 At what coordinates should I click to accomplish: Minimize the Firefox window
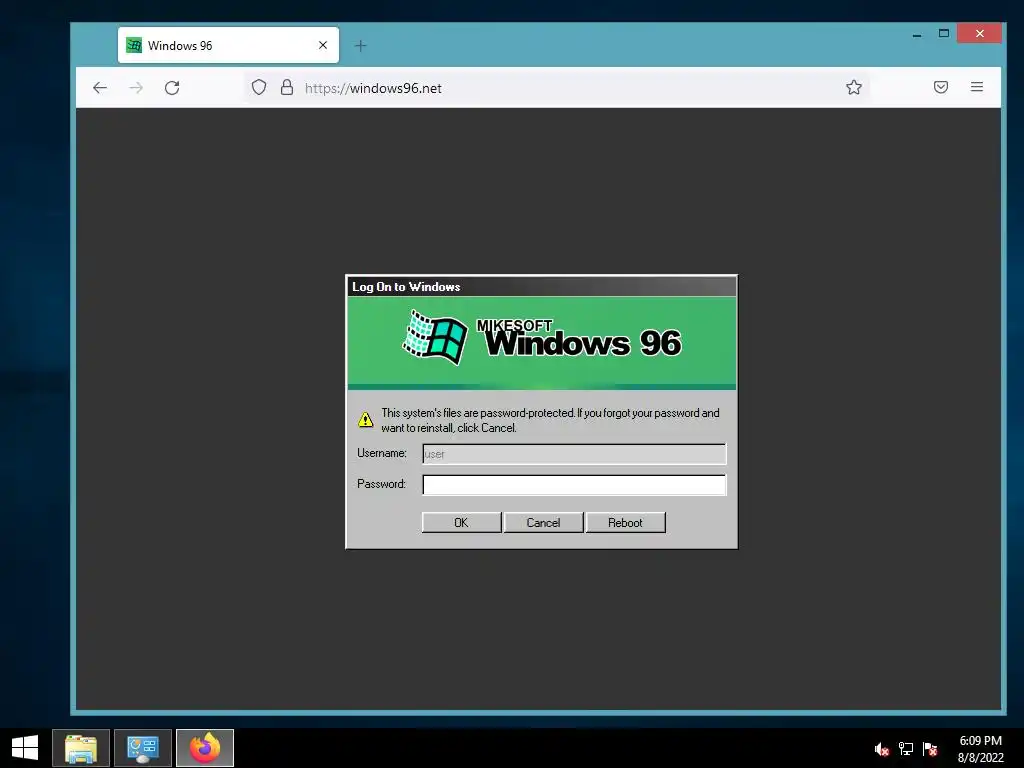(x=917, y=34)
